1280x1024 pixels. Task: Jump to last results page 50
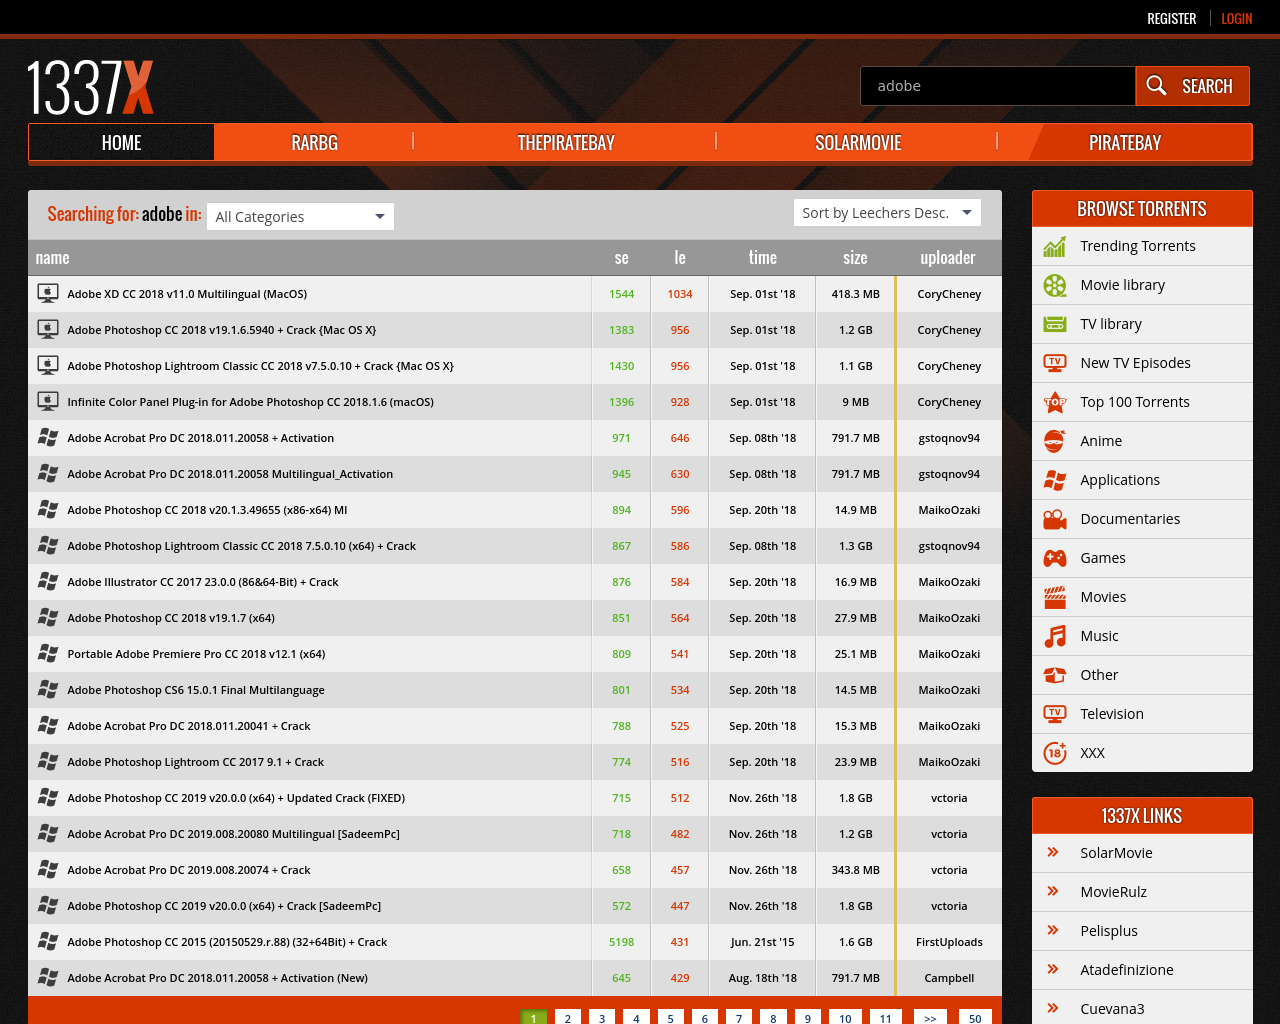pos(975,1017)
